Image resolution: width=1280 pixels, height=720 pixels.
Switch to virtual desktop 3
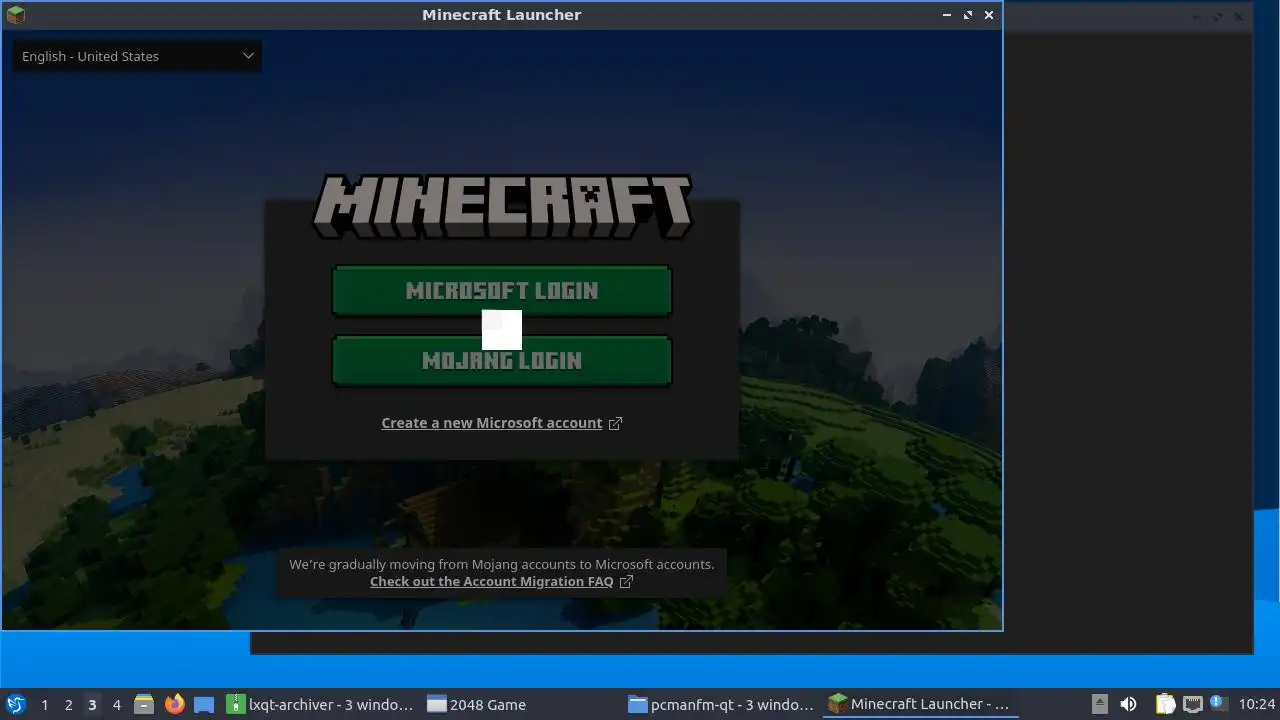tap(92, 704)
